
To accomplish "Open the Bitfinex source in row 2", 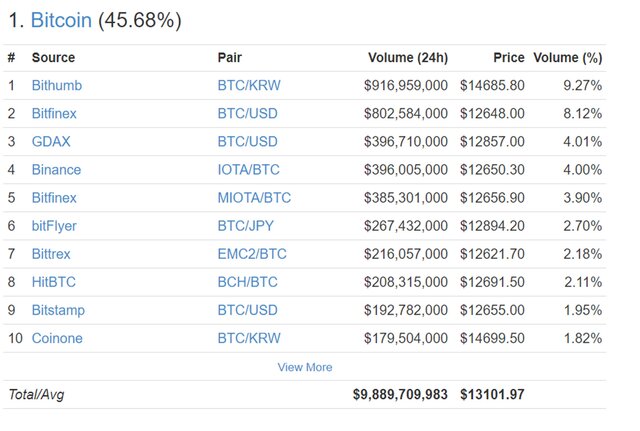I will pos(54,113).
